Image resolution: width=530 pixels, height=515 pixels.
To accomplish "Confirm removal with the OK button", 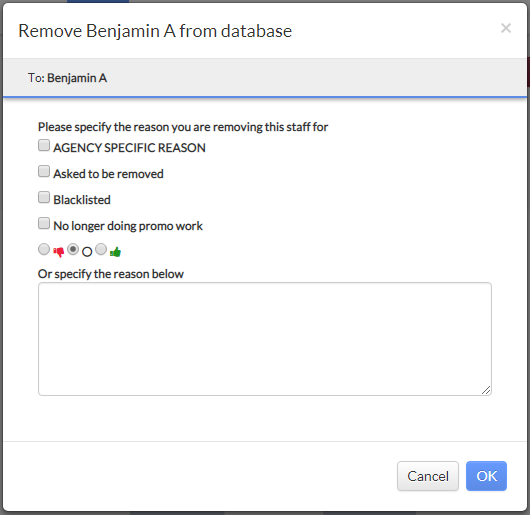I will click(486, 476).
